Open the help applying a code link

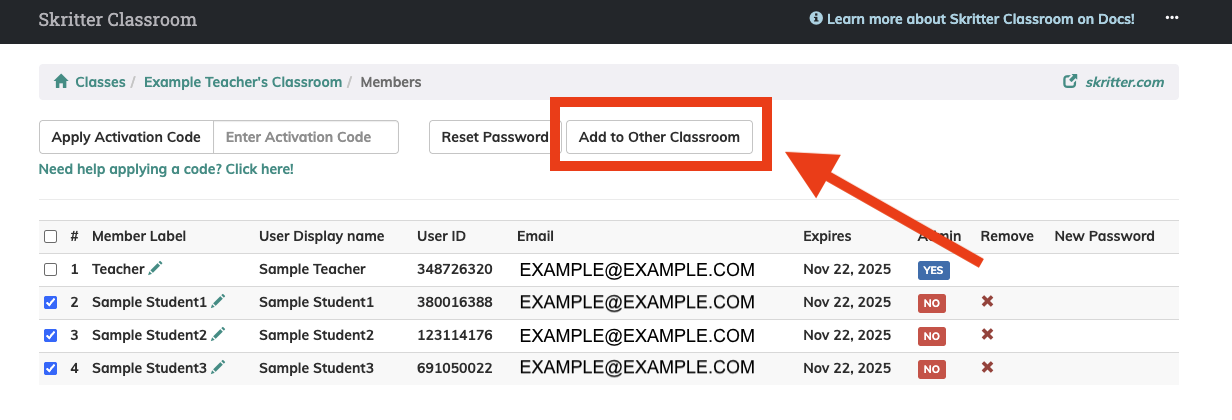[166, 169]
